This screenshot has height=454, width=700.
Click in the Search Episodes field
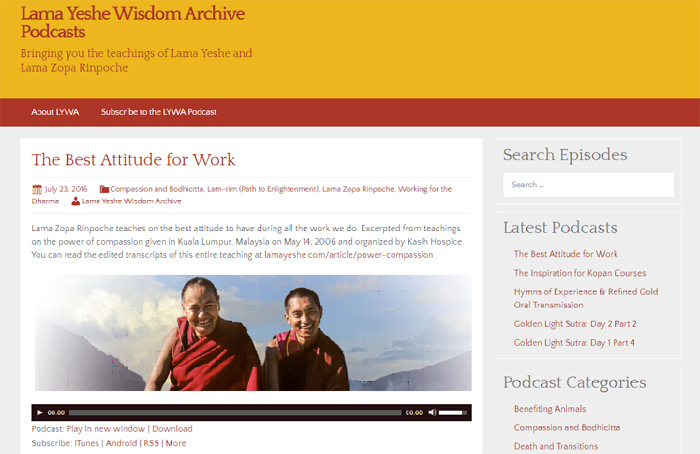click(588, 185)
